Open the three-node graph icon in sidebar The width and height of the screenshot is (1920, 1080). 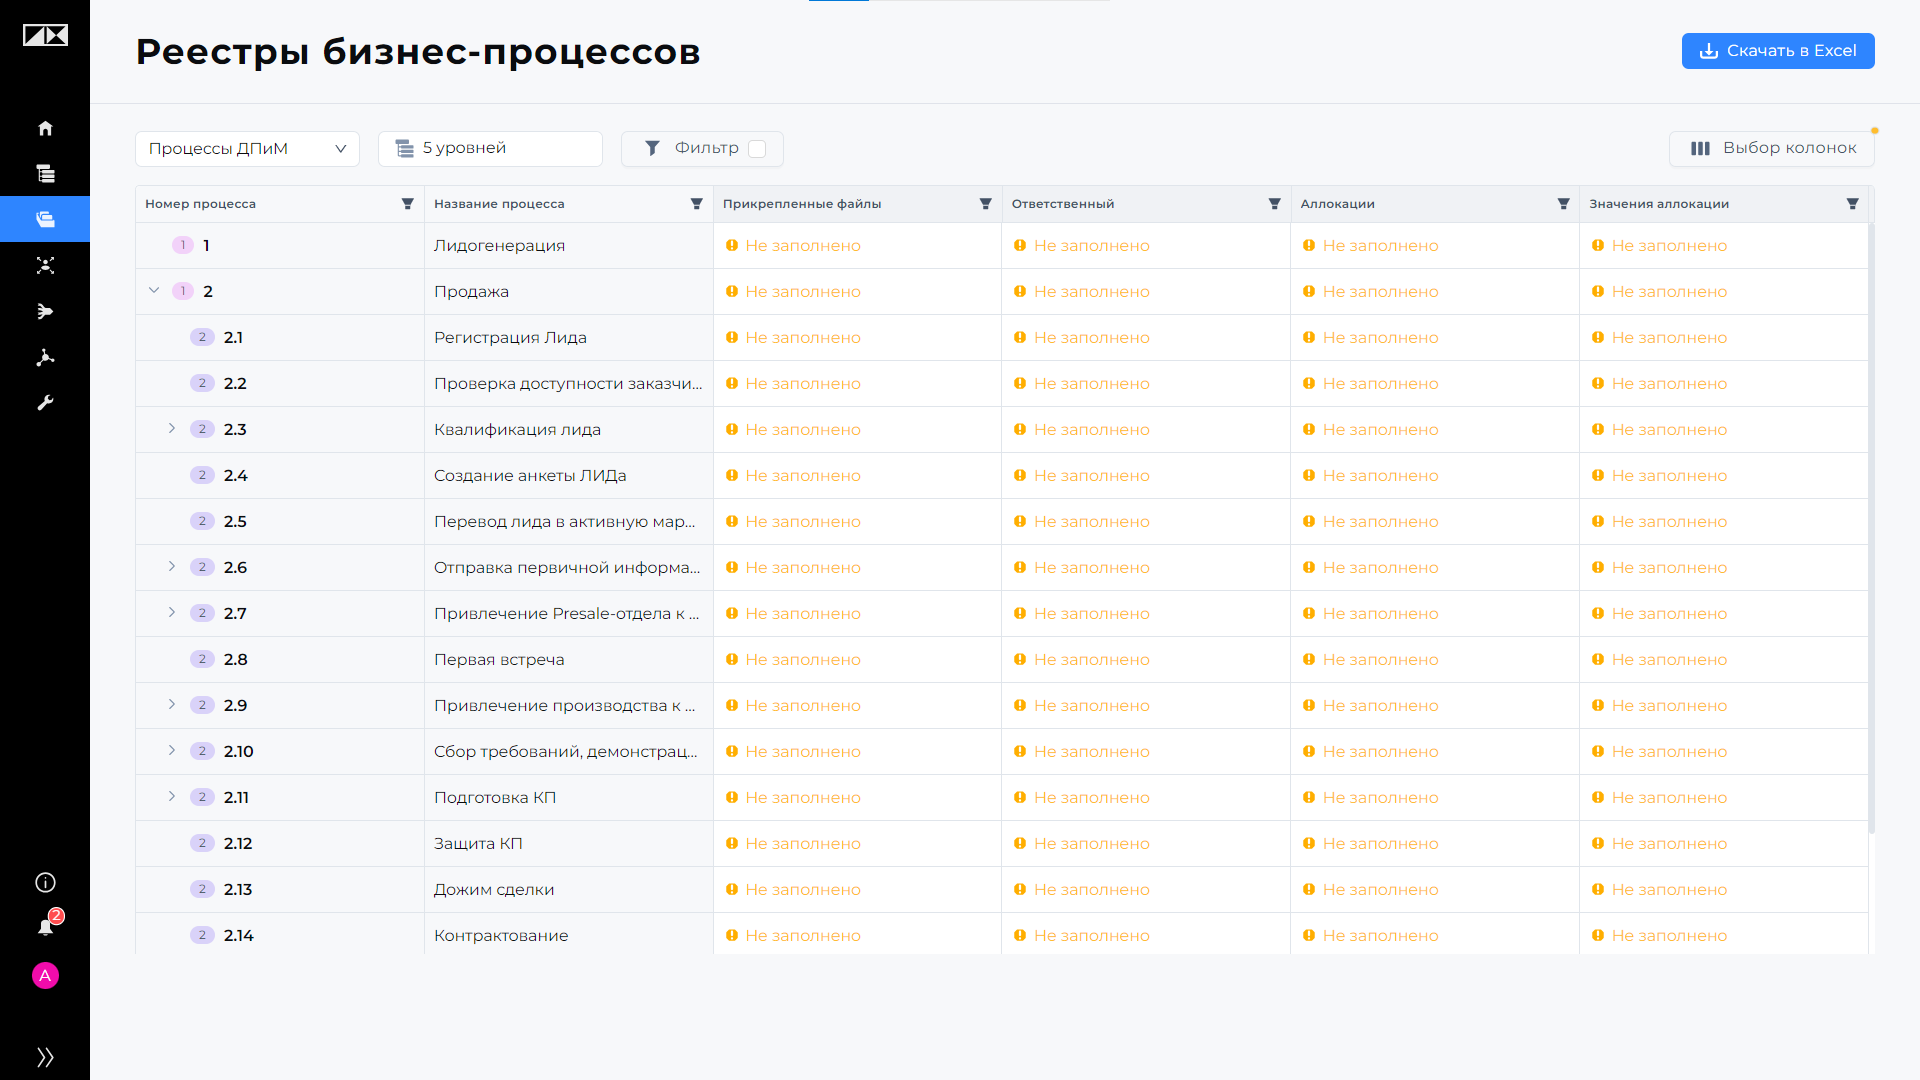[45, 357]
